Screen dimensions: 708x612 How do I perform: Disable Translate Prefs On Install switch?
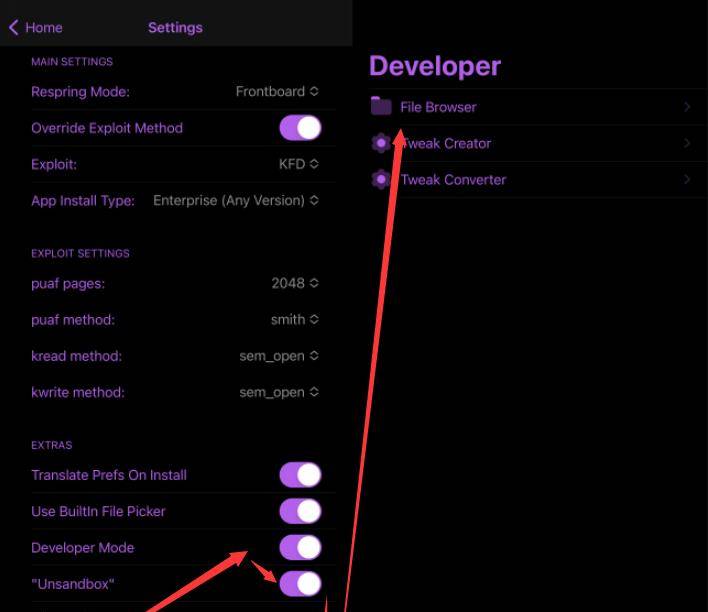[300, 475]
